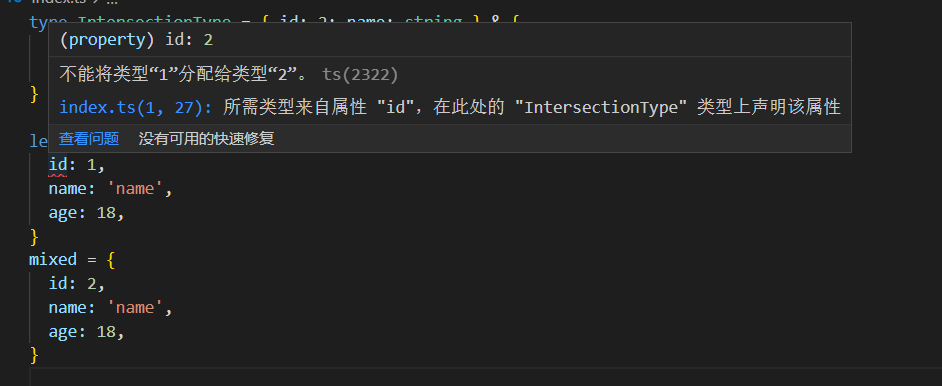The image size is (942, 386).
Task: Open the 查看问题 link in hover
Action: 88,139
